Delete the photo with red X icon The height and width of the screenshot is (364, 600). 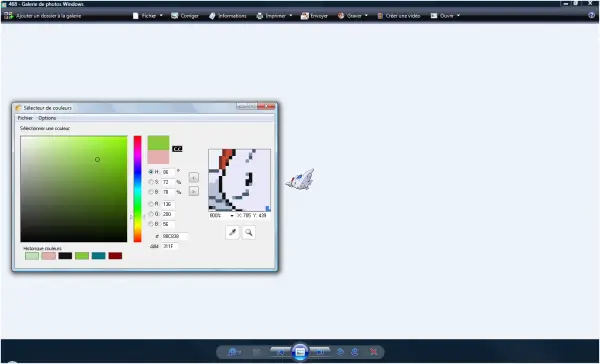(373, 352)
